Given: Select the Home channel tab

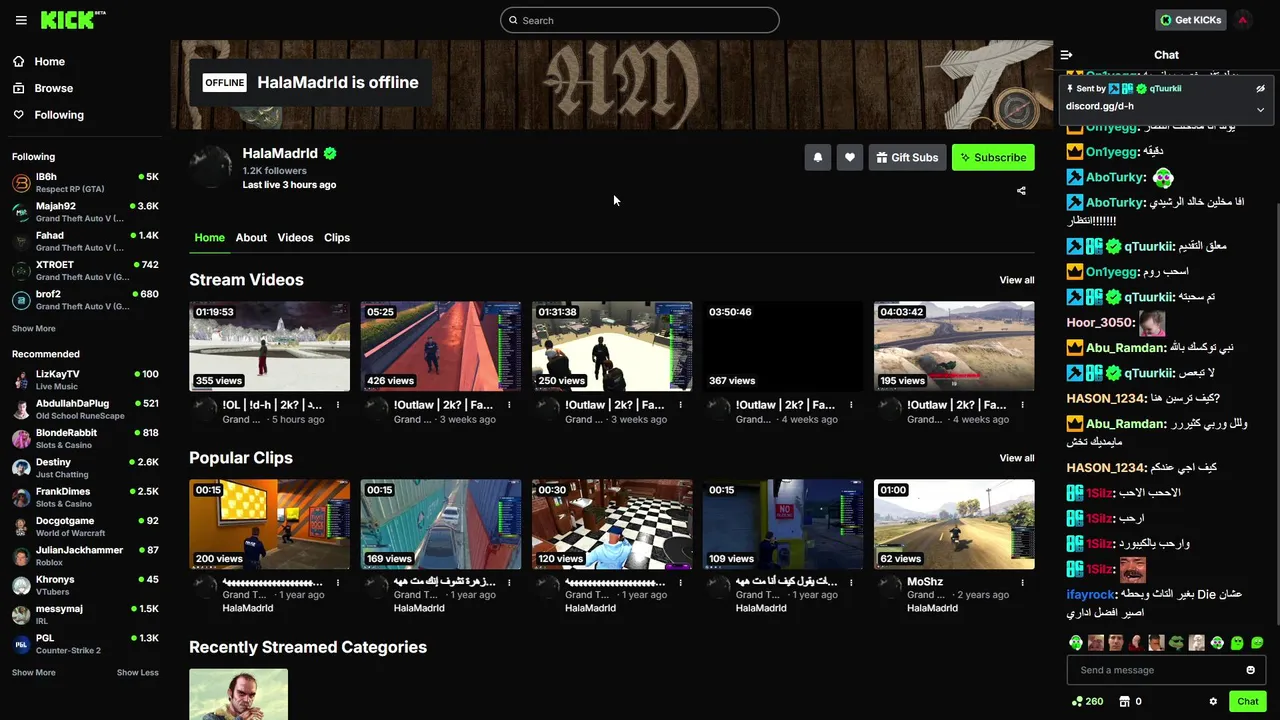Looking at the screenshot, I should tap(209, 238).
